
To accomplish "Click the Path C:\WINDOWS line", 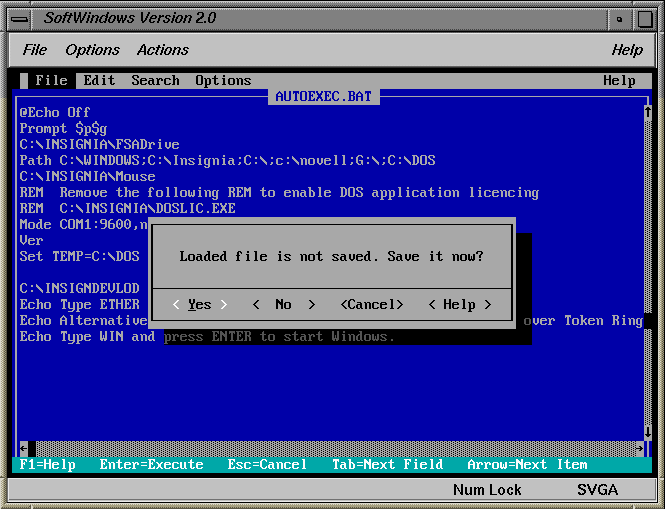I will [x=227, y=160].
